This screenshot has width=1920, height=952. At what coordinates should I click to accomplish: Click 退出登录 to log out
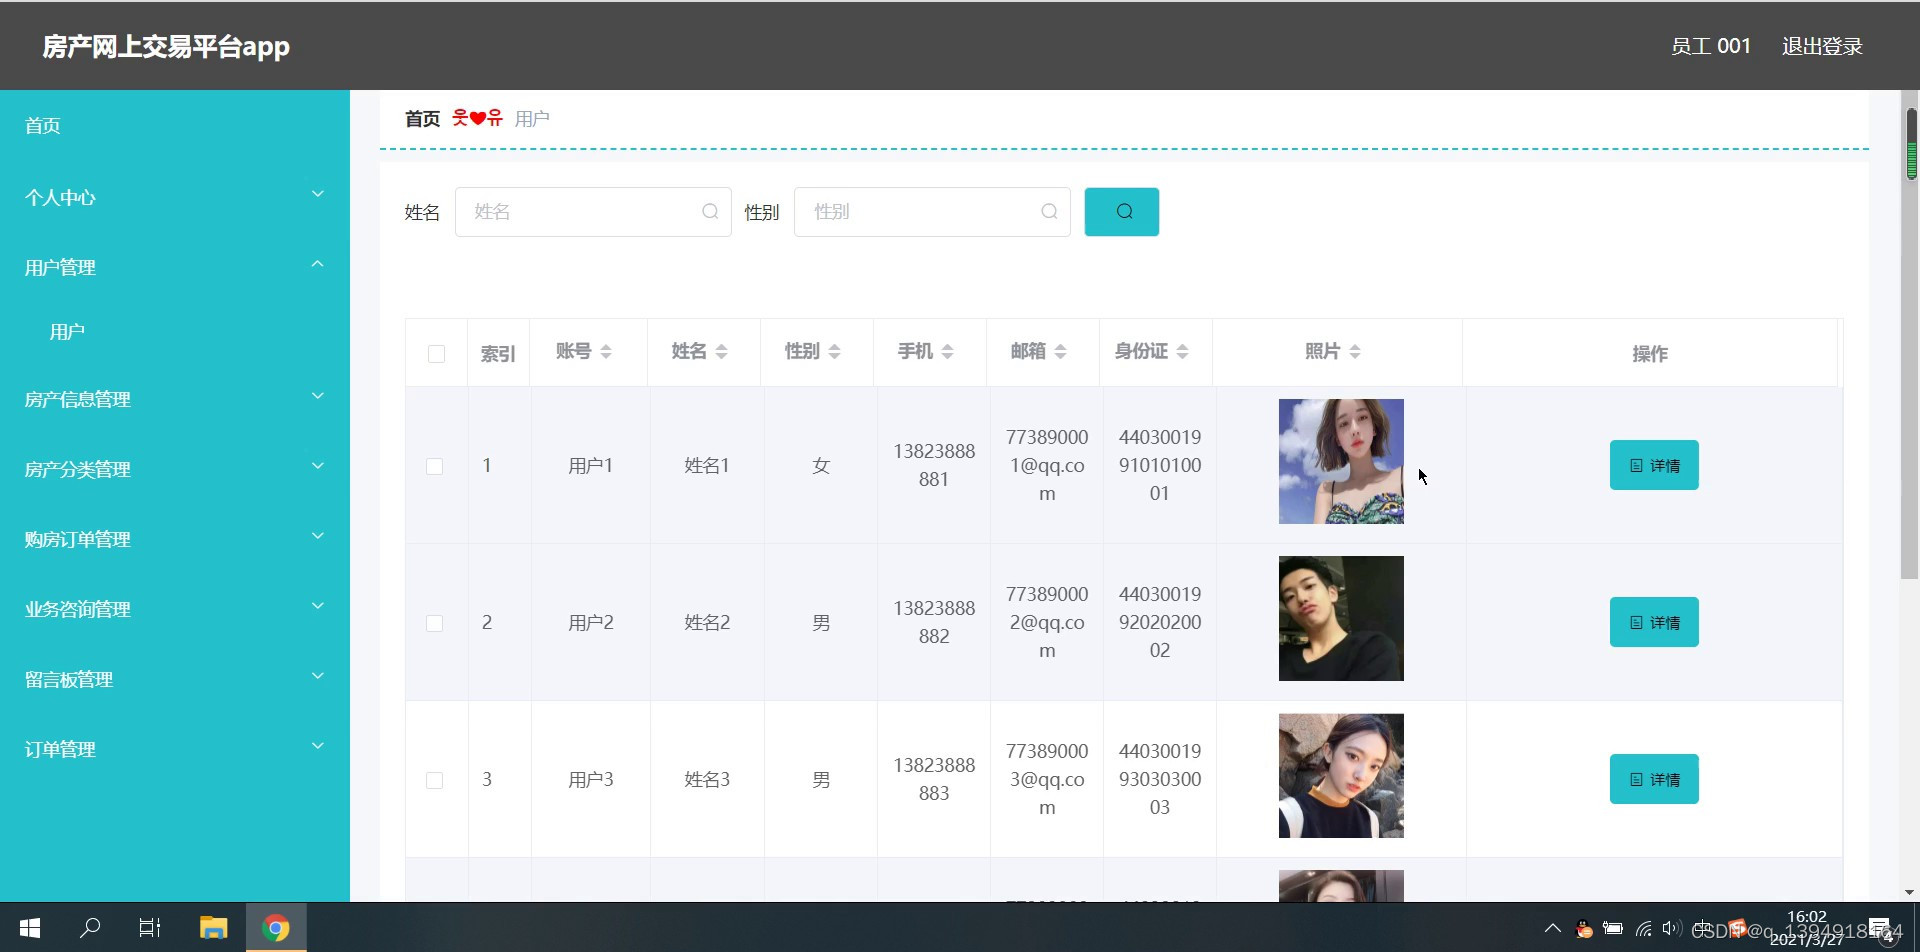(x=1822, y=46)
